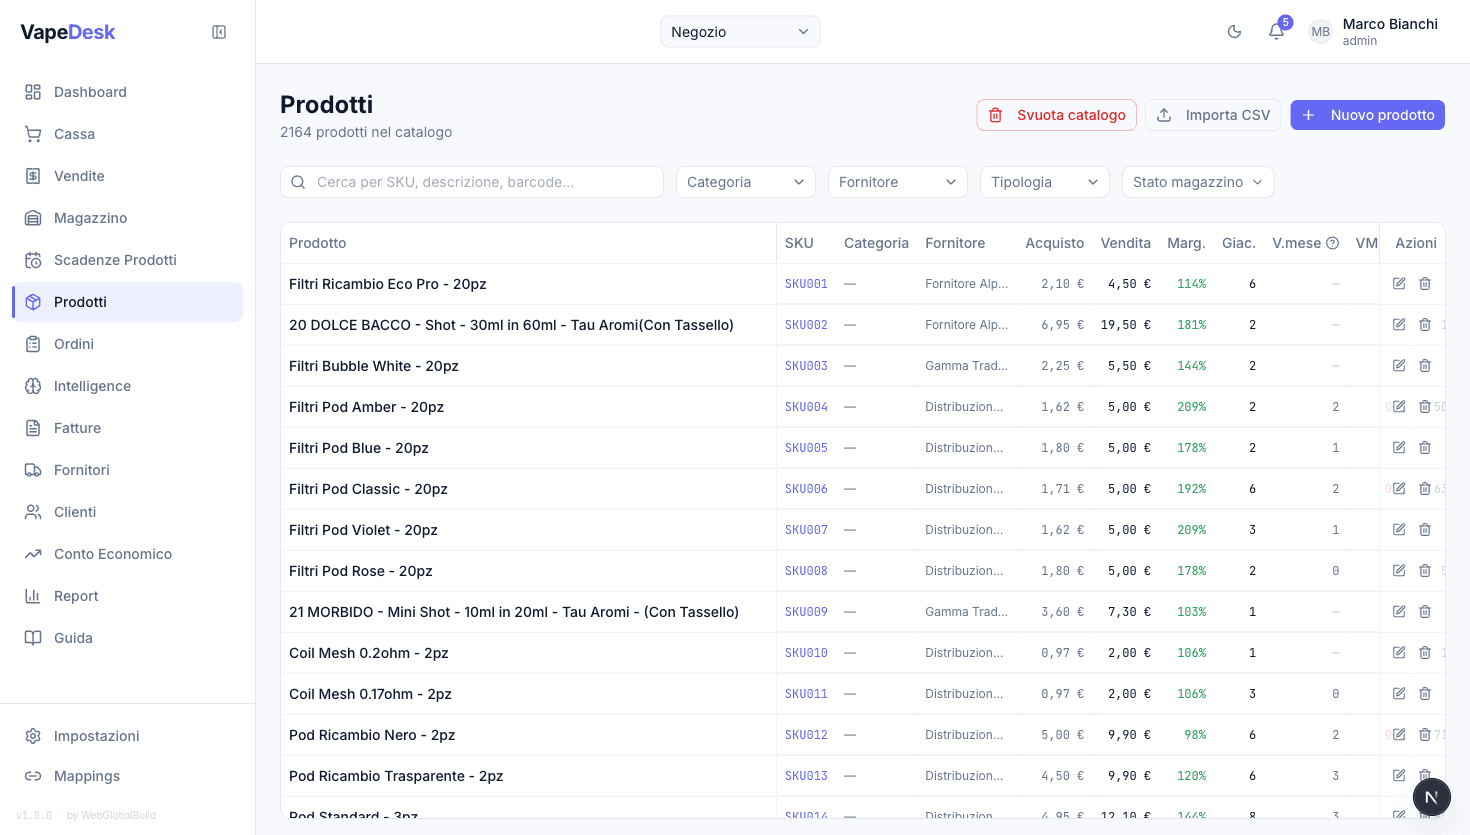This screenshot has height=835, width=1470.
Task: Collapse the sidebar panel icon
Action: 219,32
